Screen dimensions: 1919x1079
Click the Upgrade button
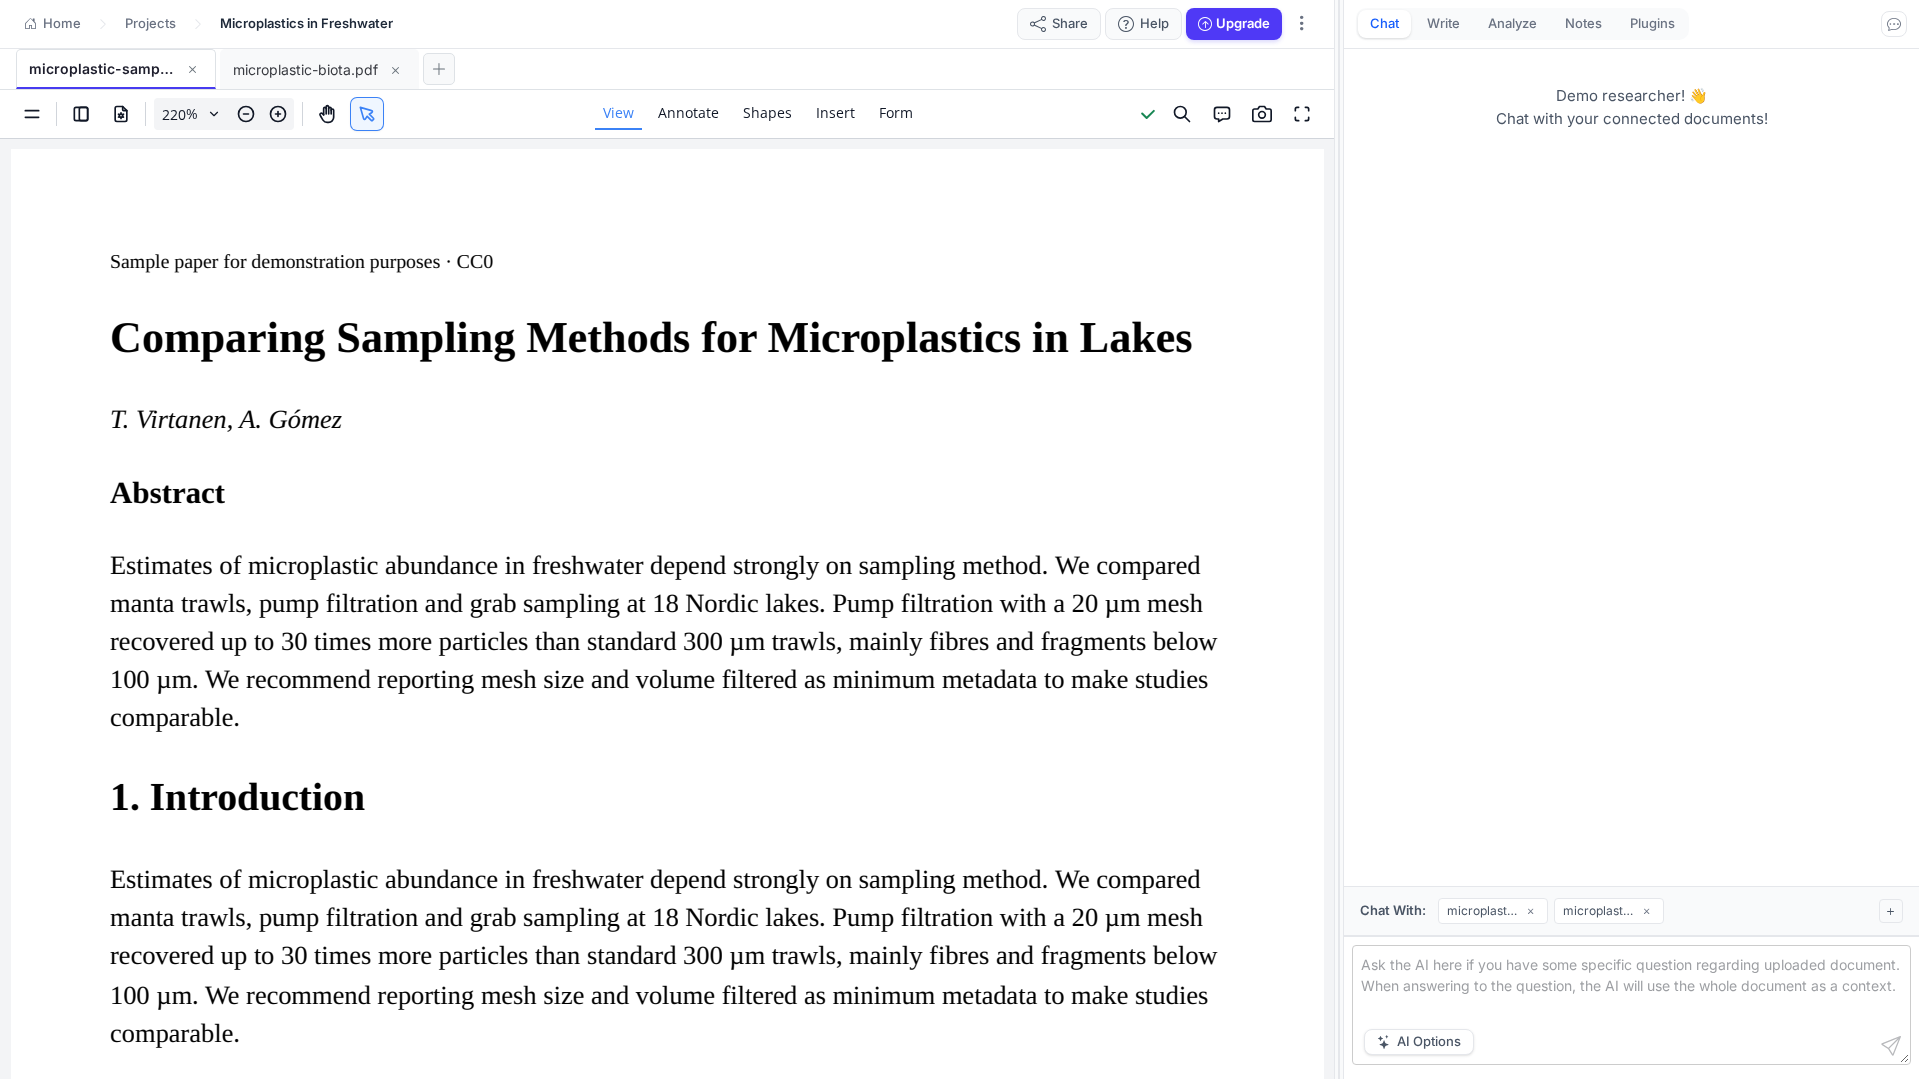click(1233, 24)
